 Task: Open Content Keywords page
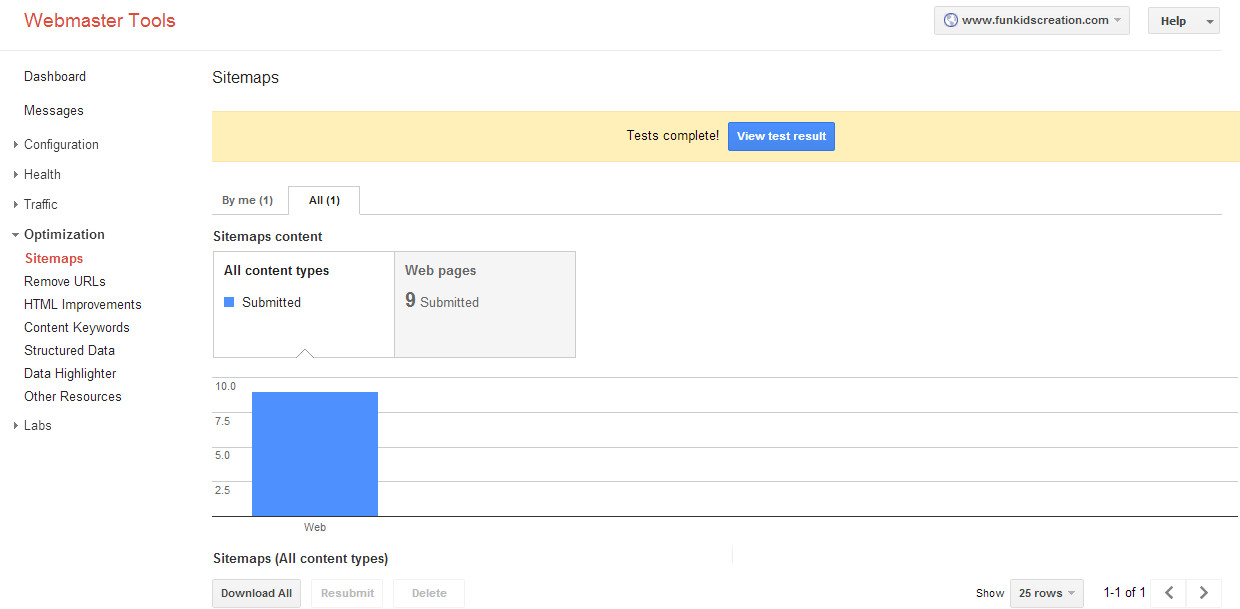pyautogui.click(x=77, y=327)
